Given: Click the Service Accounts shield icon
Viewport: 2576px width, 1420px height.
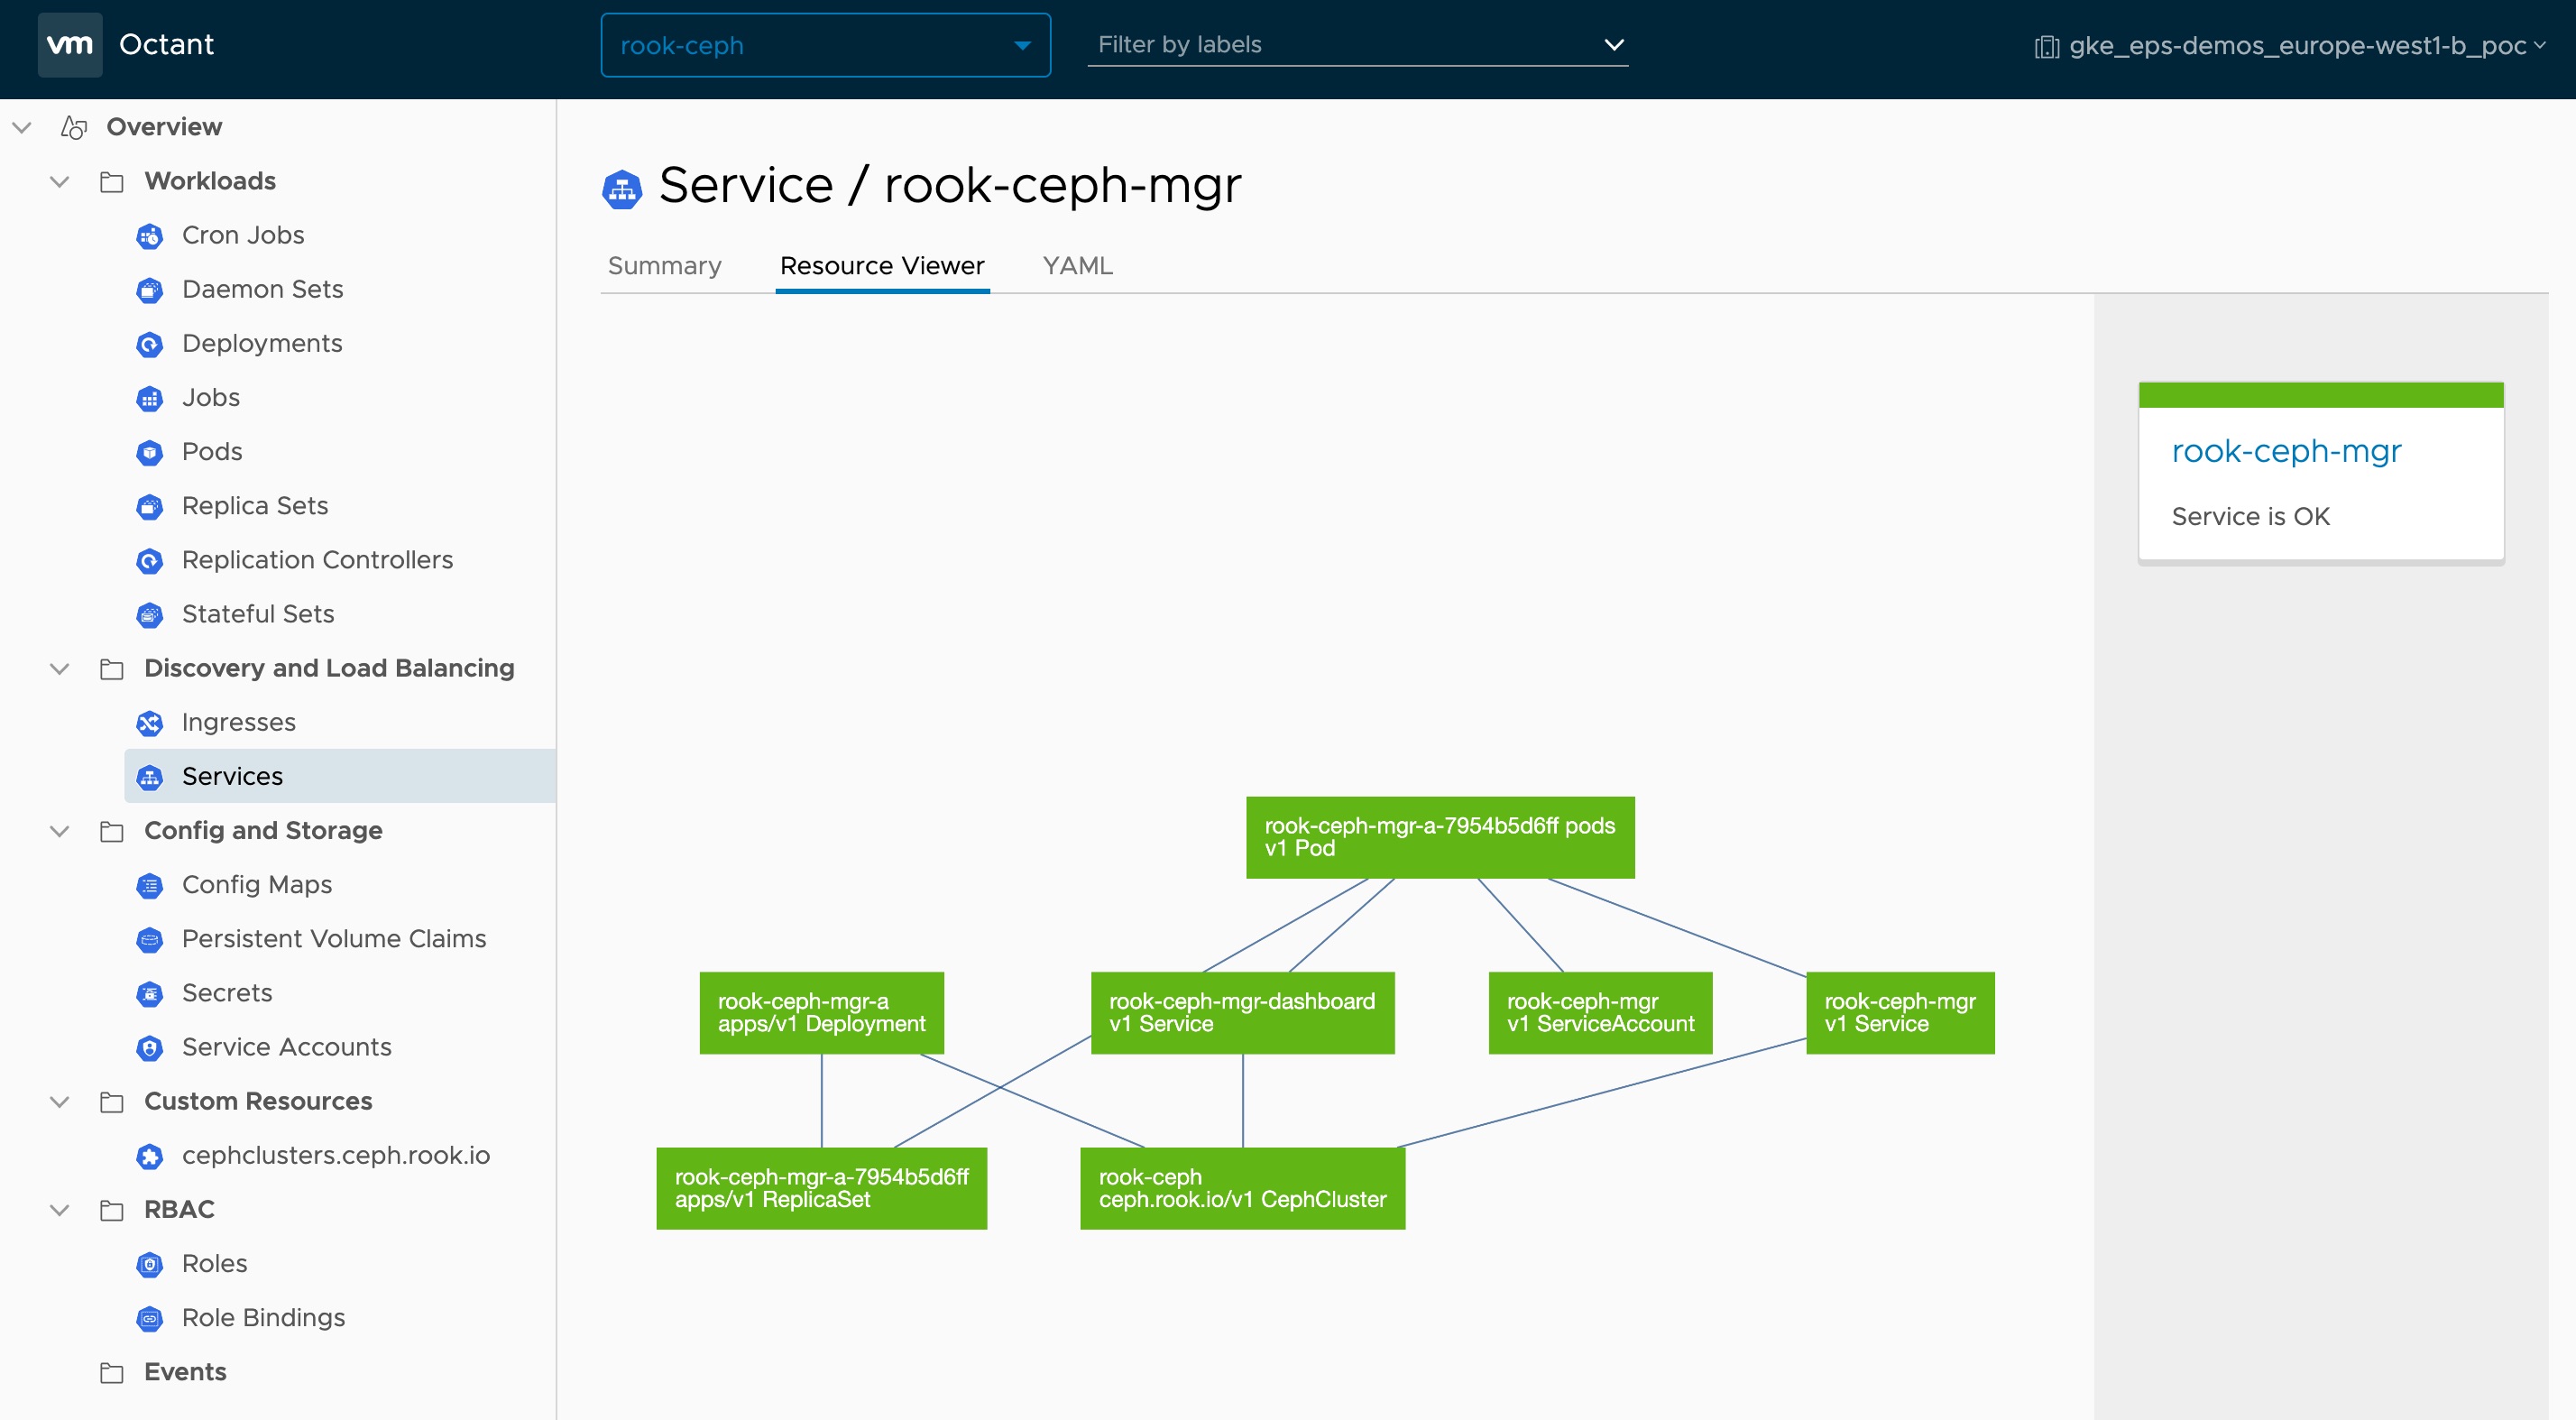Looking at the screenshot, I should pos(149,1048).
